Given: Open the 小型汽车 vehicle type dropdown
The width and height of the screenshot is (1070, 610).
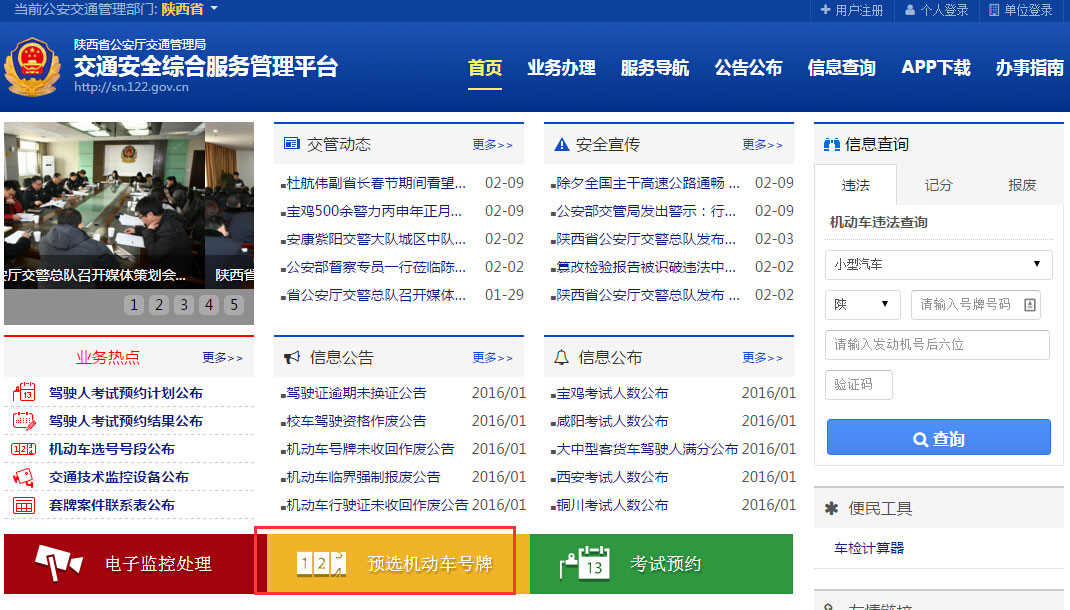Looking at the screenshot, I should click(x=937, y=265).
